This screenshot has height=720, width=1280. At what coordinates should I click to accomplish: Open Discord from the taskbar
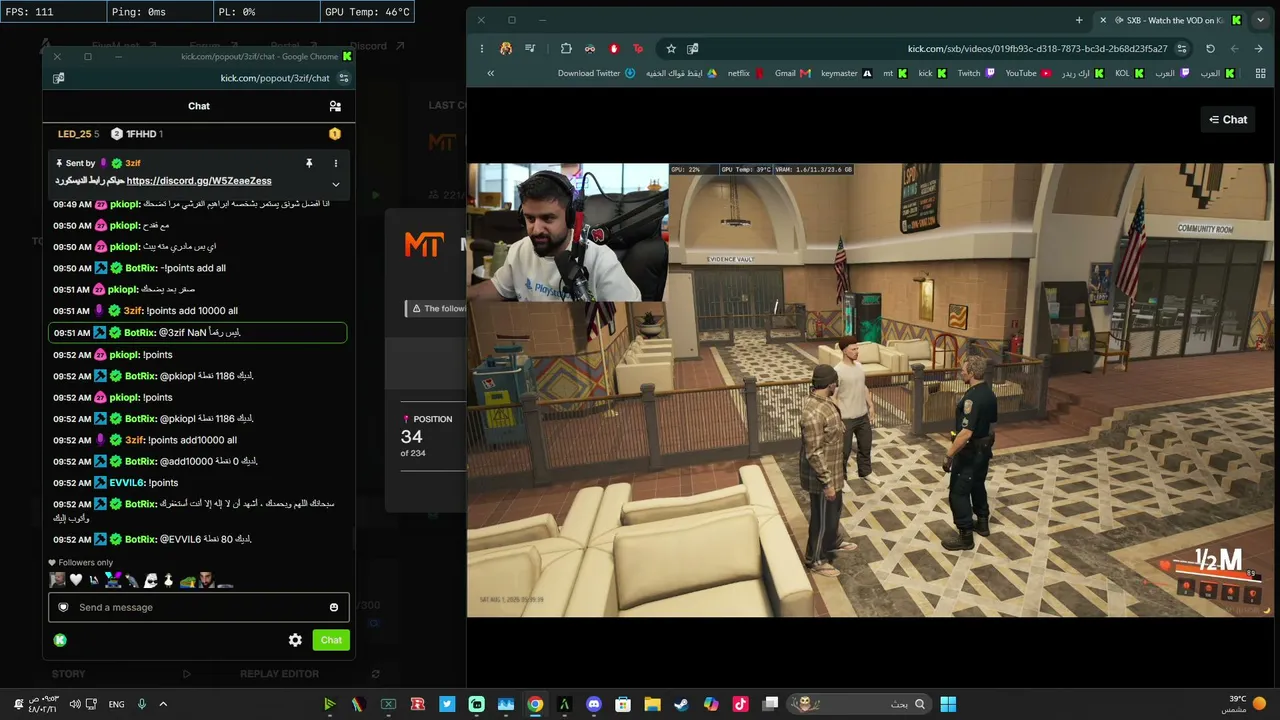click(x=594, y=704)
